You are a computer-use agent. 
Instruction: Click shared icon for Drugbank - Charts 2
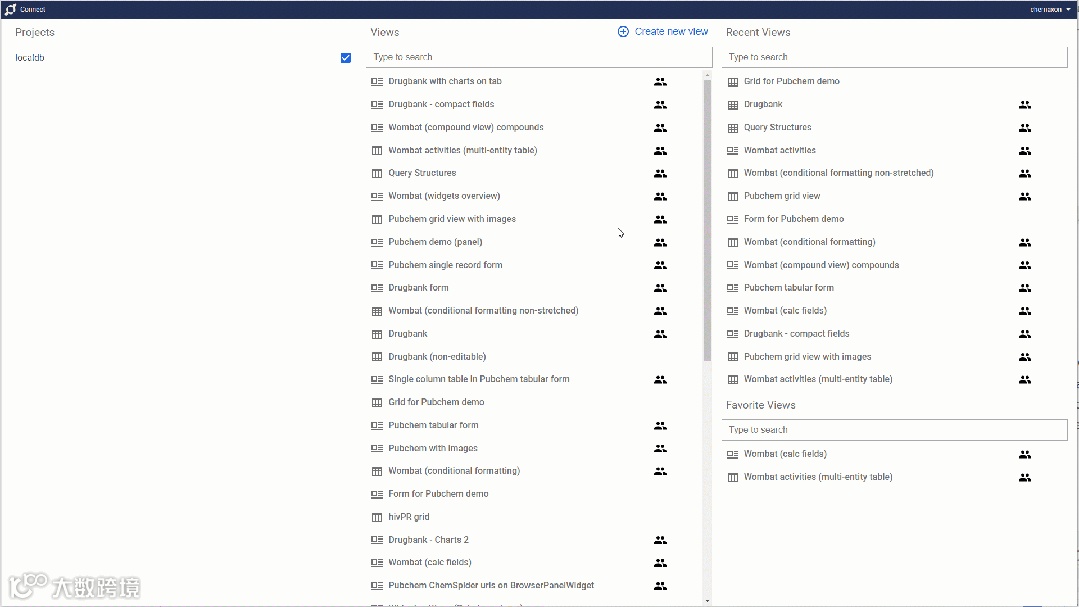click(660, 540)
